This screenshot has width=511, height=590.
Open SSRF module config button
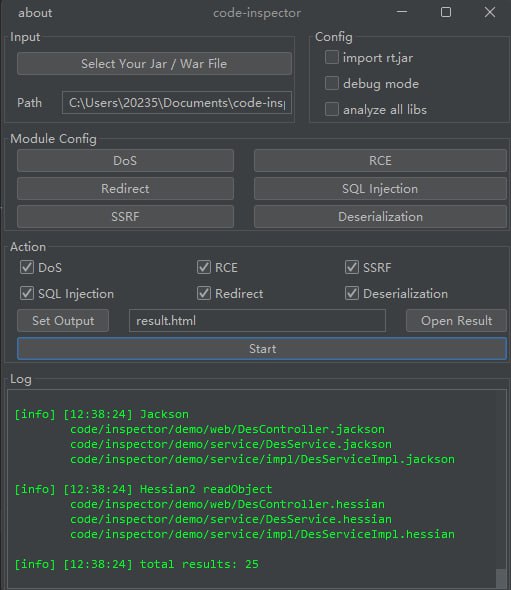click(x=125, y=216)
